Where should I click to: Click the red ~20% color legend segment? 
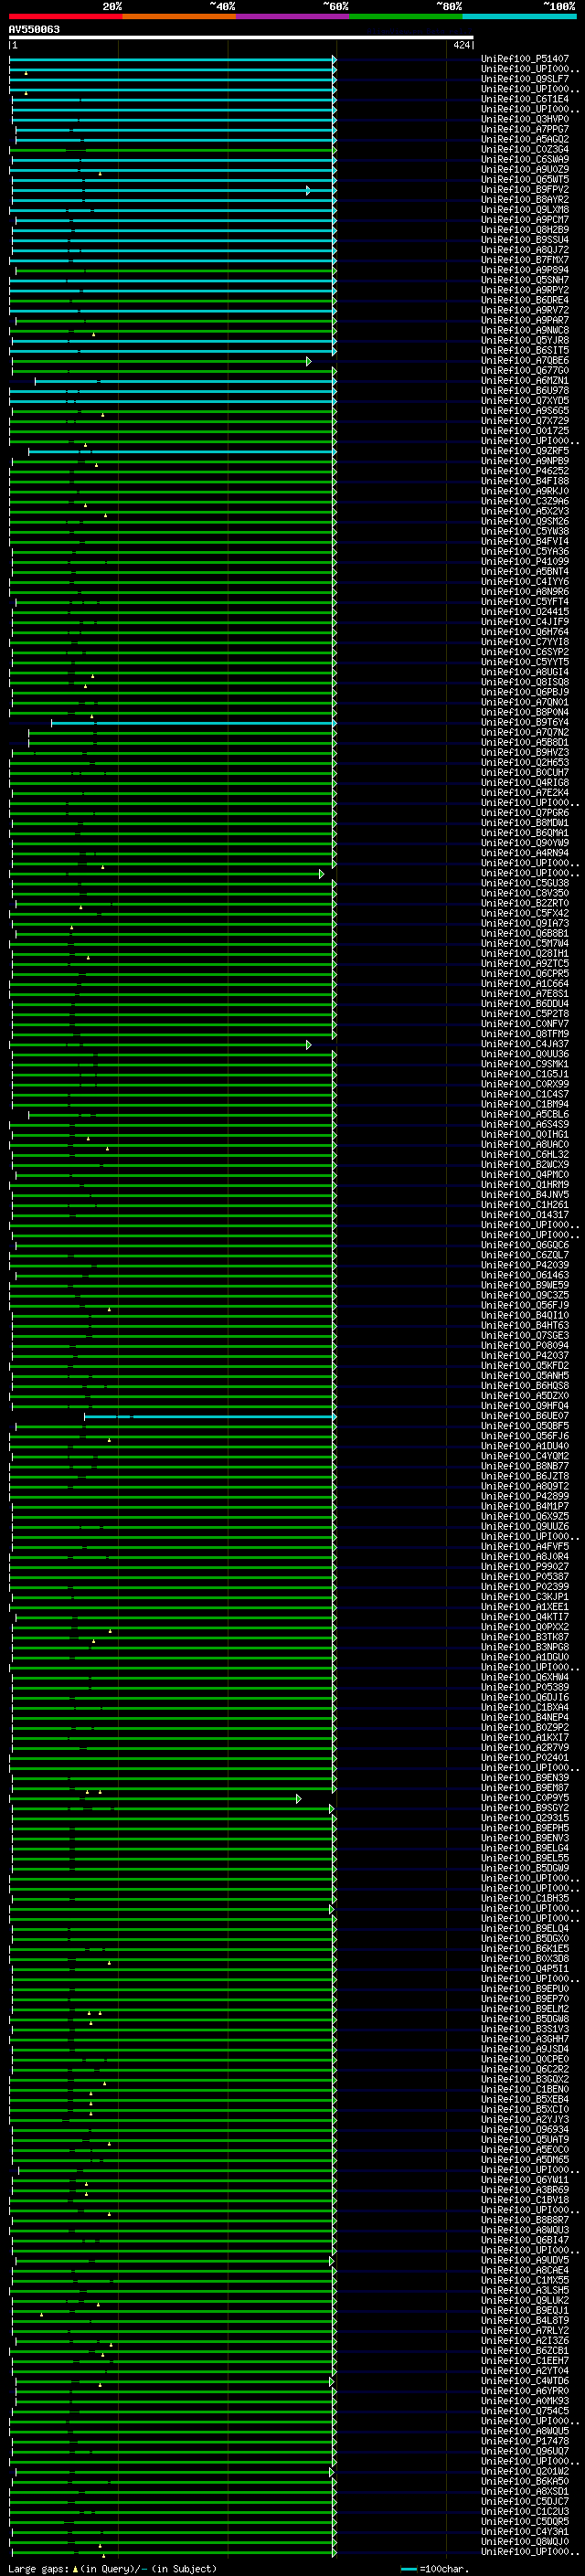(65, 17)
